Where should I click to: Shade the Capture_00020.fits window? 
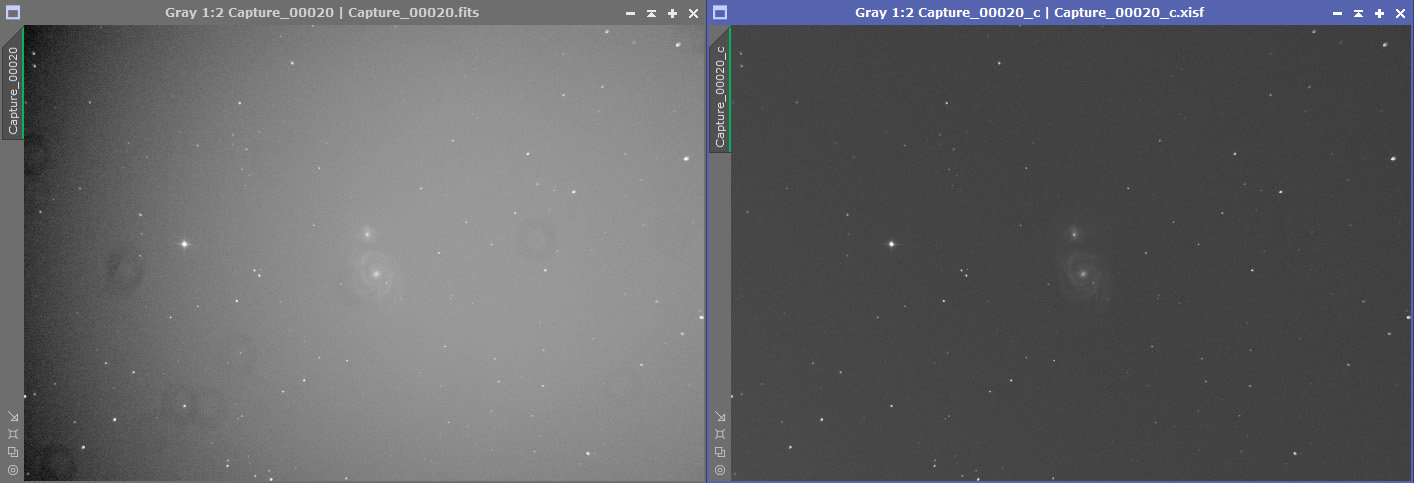(651, 13)
